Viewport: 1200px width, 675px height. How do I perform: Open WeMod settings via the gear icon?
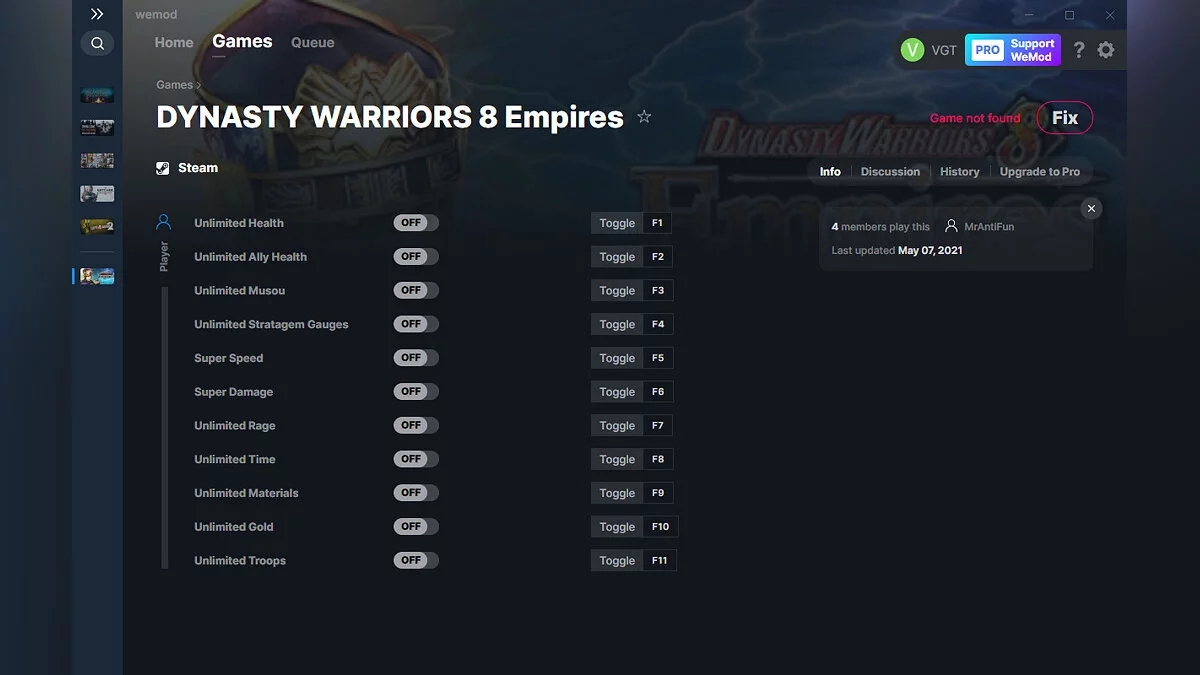(x=1106, y=49)
